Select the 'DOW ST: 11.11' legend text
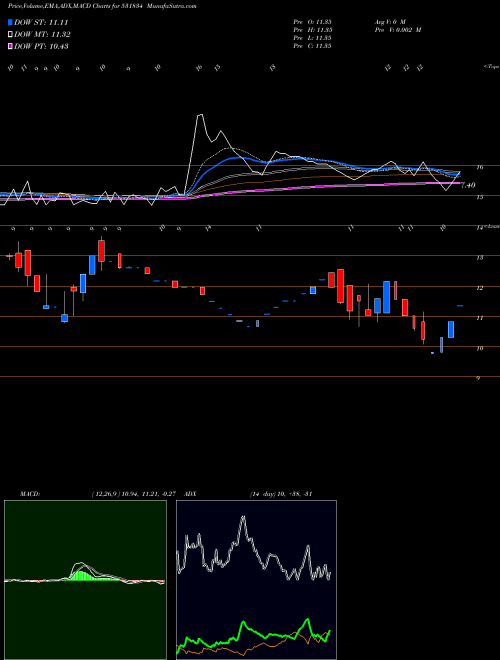 pyautogui.click(x=41, y=22)
